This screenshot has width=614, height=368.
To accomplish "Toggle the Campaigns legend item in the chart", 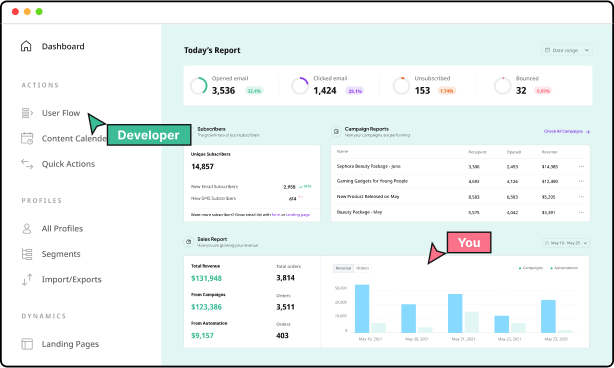I will pos(531,268).
